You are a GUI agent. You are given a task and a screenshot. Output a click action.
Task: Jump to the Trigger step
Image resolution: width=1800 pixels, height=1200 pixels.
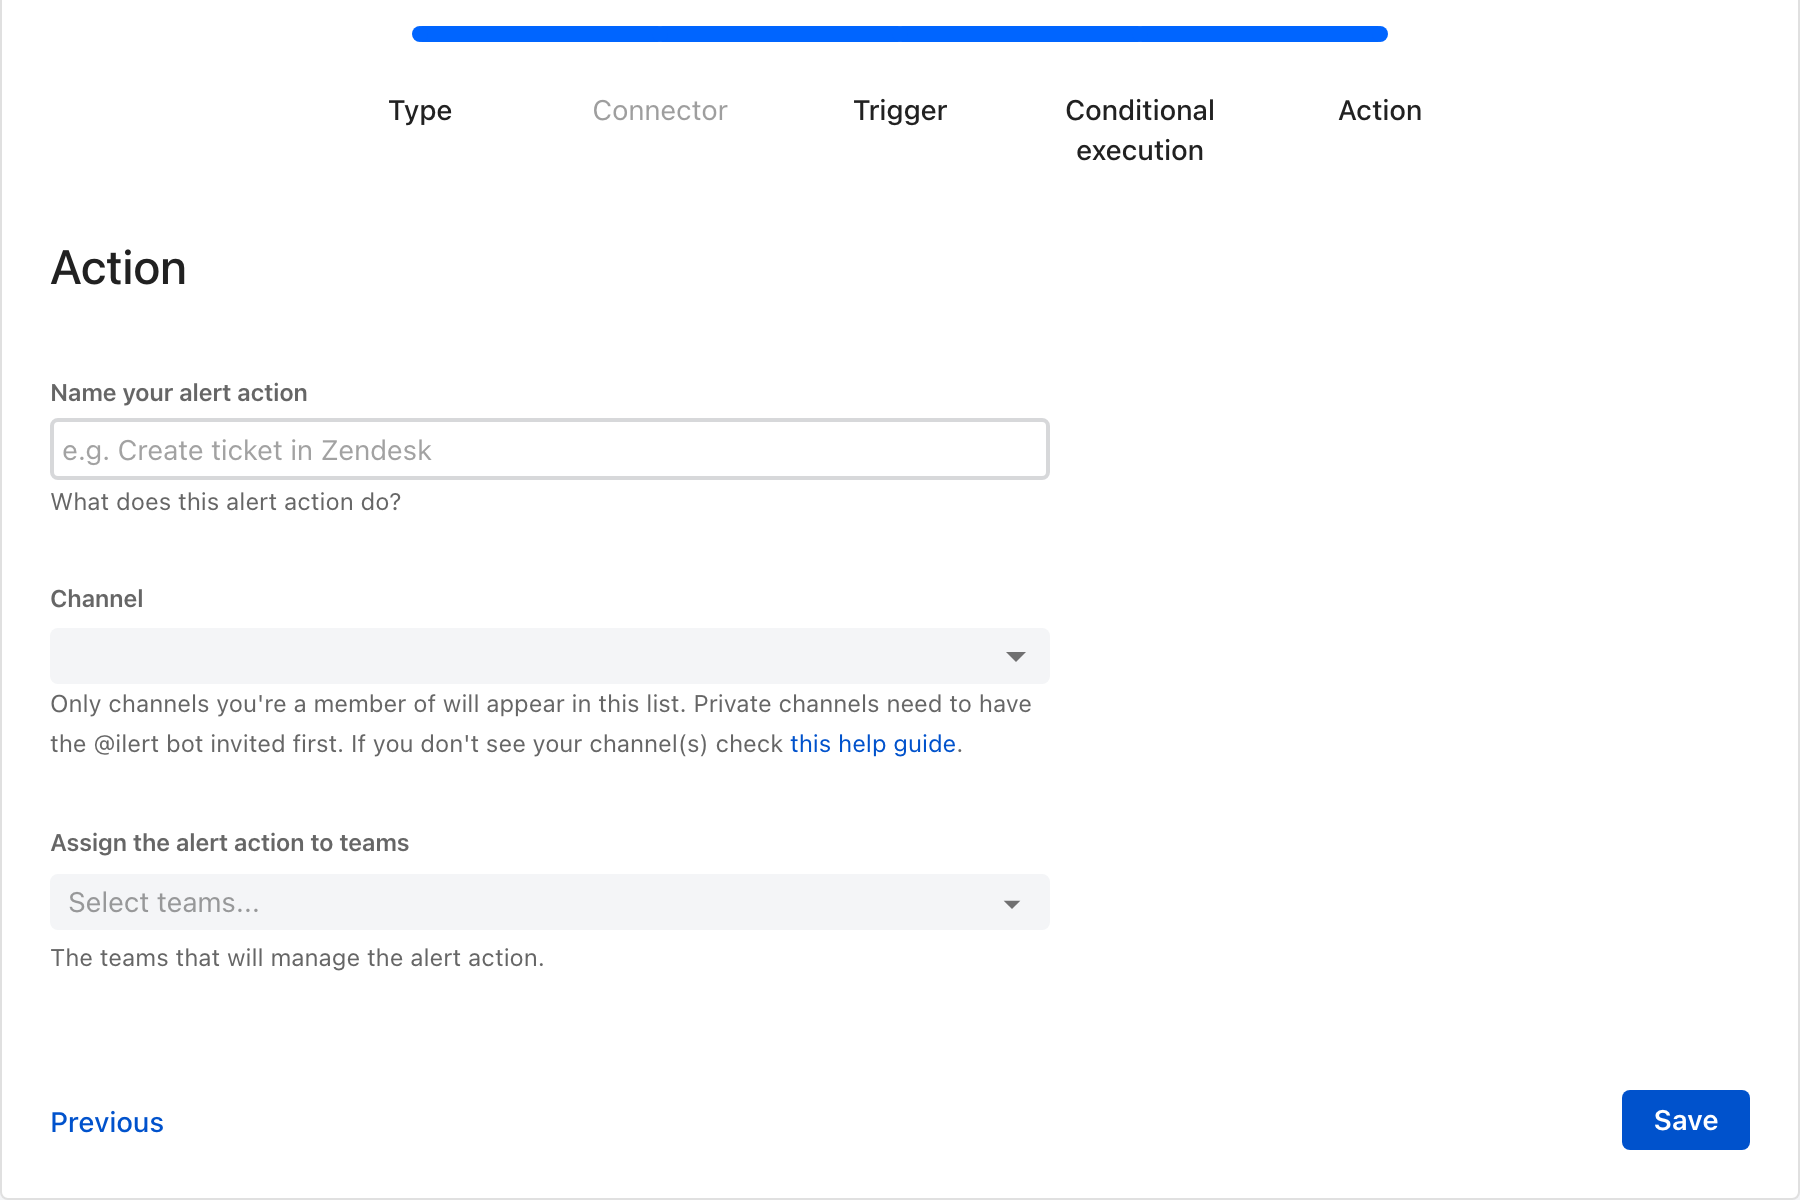tap(900, 110)
